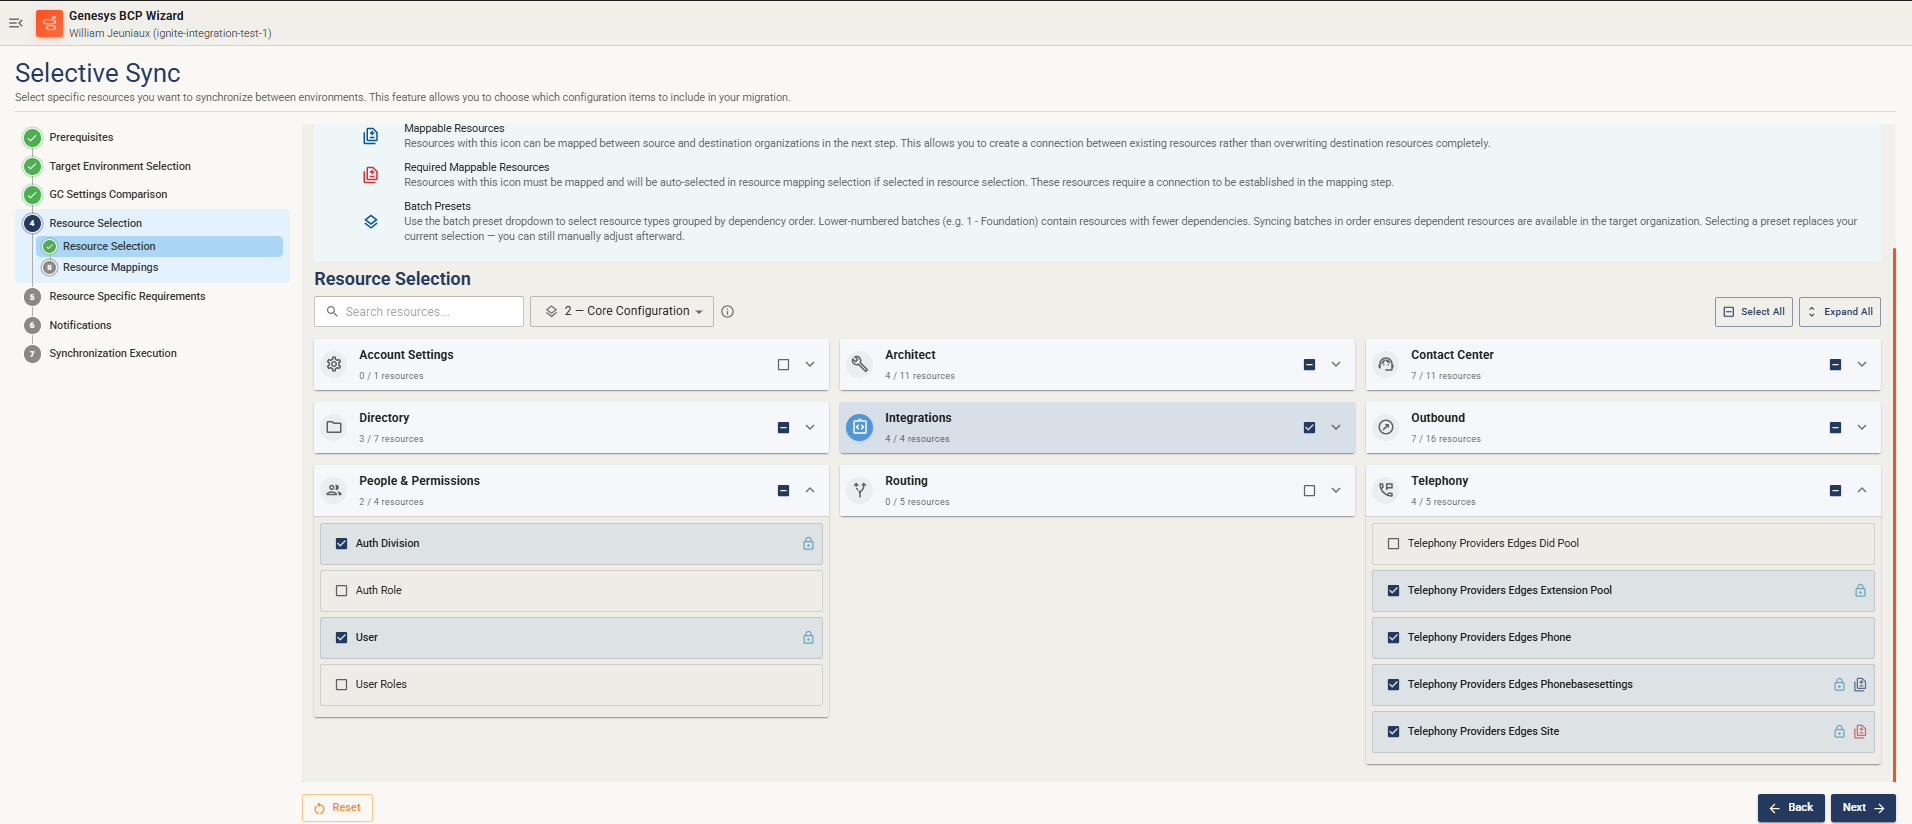Screen dimensions: 1912x824
Task: Click mappable icon on Phonebasesettings row
Action: 1860,685
